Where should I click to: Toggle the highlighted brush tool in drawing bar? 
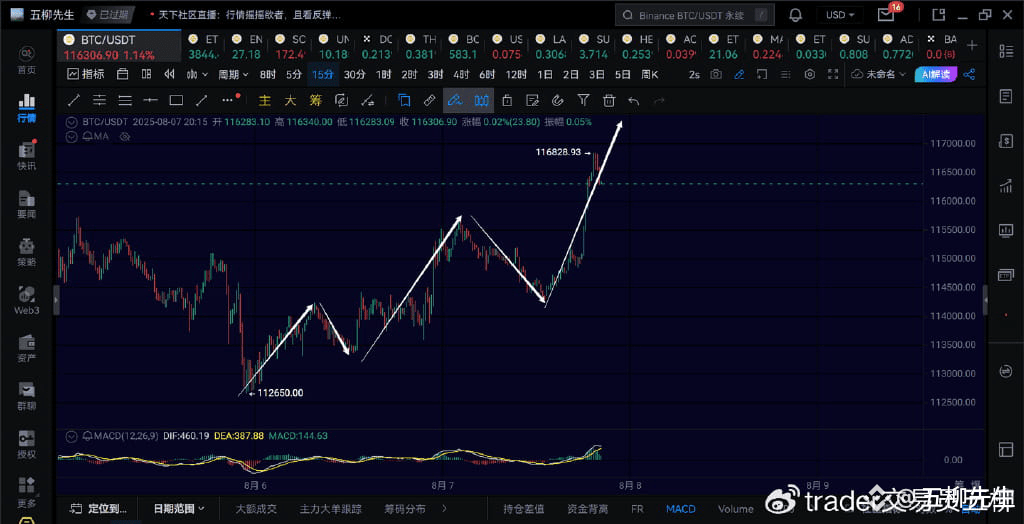[455, 100]
